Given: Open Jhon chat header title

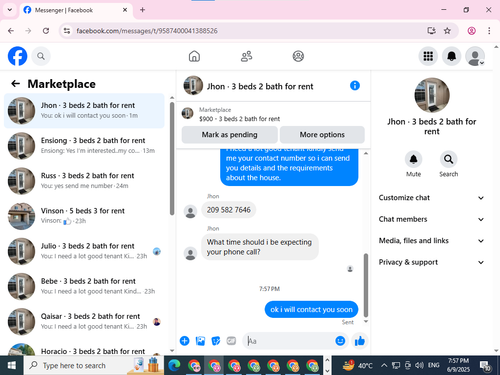Looking at the screenshot, I should click(260, 87).
